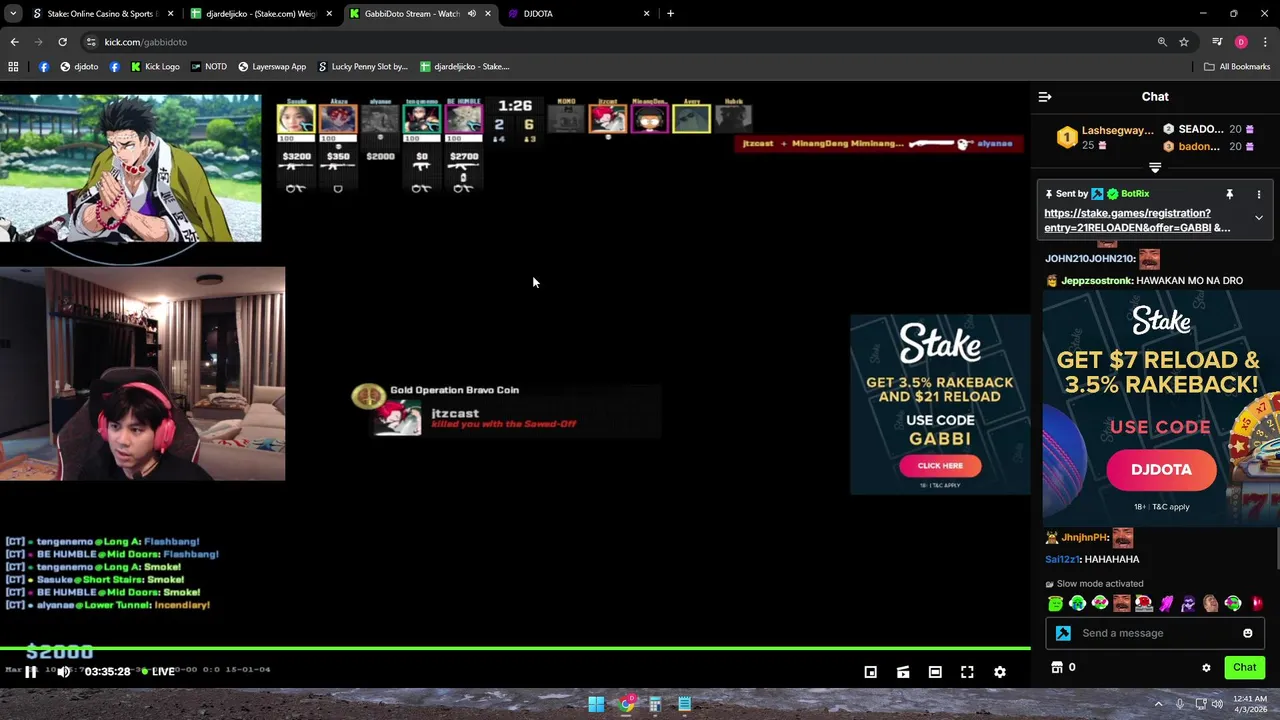Open a new browser tab
This screenshot has width=1280, height=720.
pos(670,14)
